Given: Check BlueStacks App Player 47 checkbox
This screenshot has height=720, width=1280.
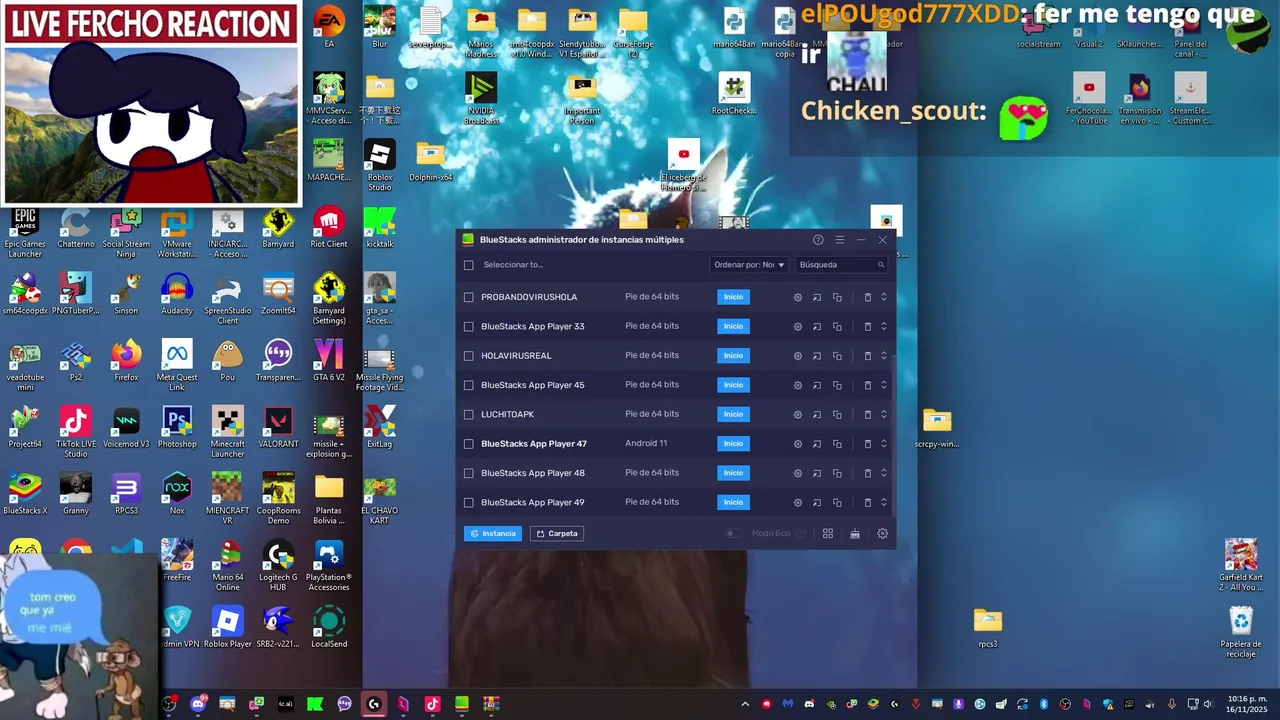Looking at the screenshot, I should tap(469, 444).
